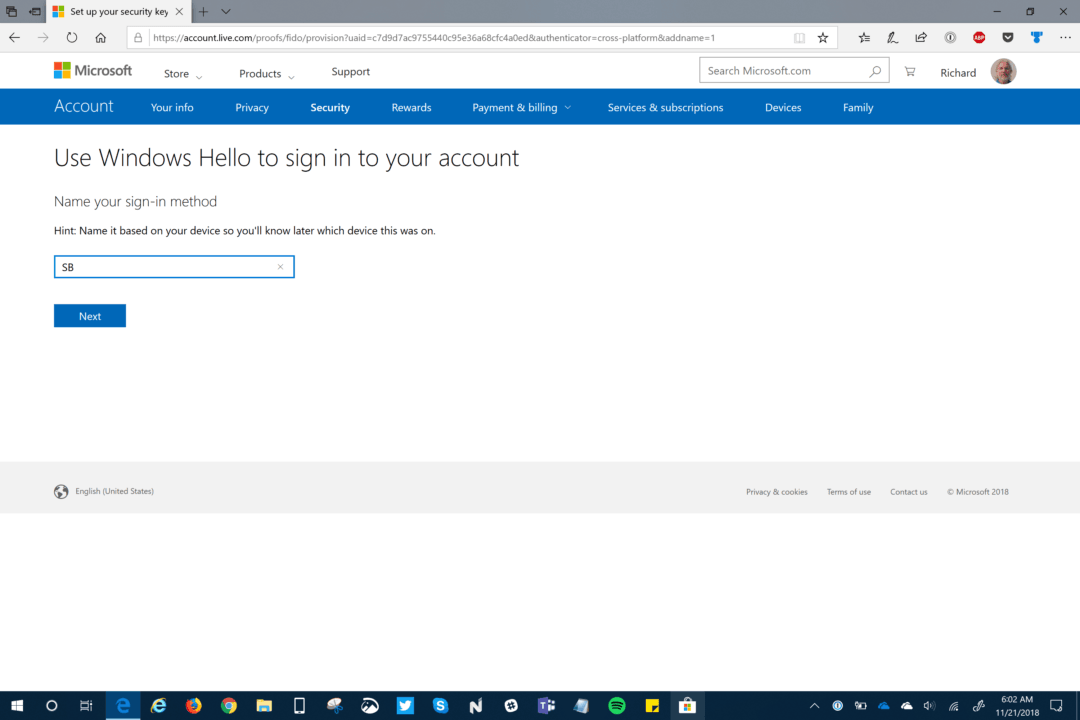This screenshot has width=1080, height=720.
Task: Open Web Notes with the pen icon
Action: tap(892, 37)
